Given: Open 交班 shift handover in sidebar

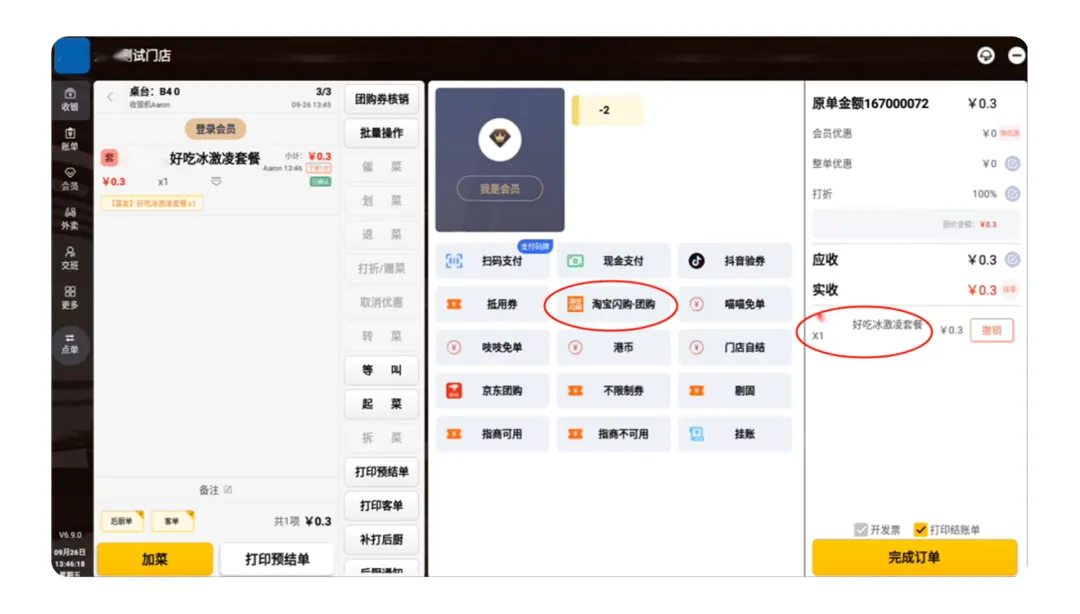Looking at the screenshot, I should click(70, 257).
